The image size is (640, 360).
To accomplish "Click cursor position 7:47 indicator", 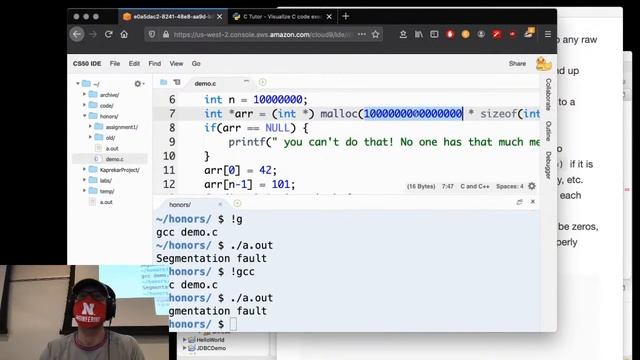I will coord(448,187).
